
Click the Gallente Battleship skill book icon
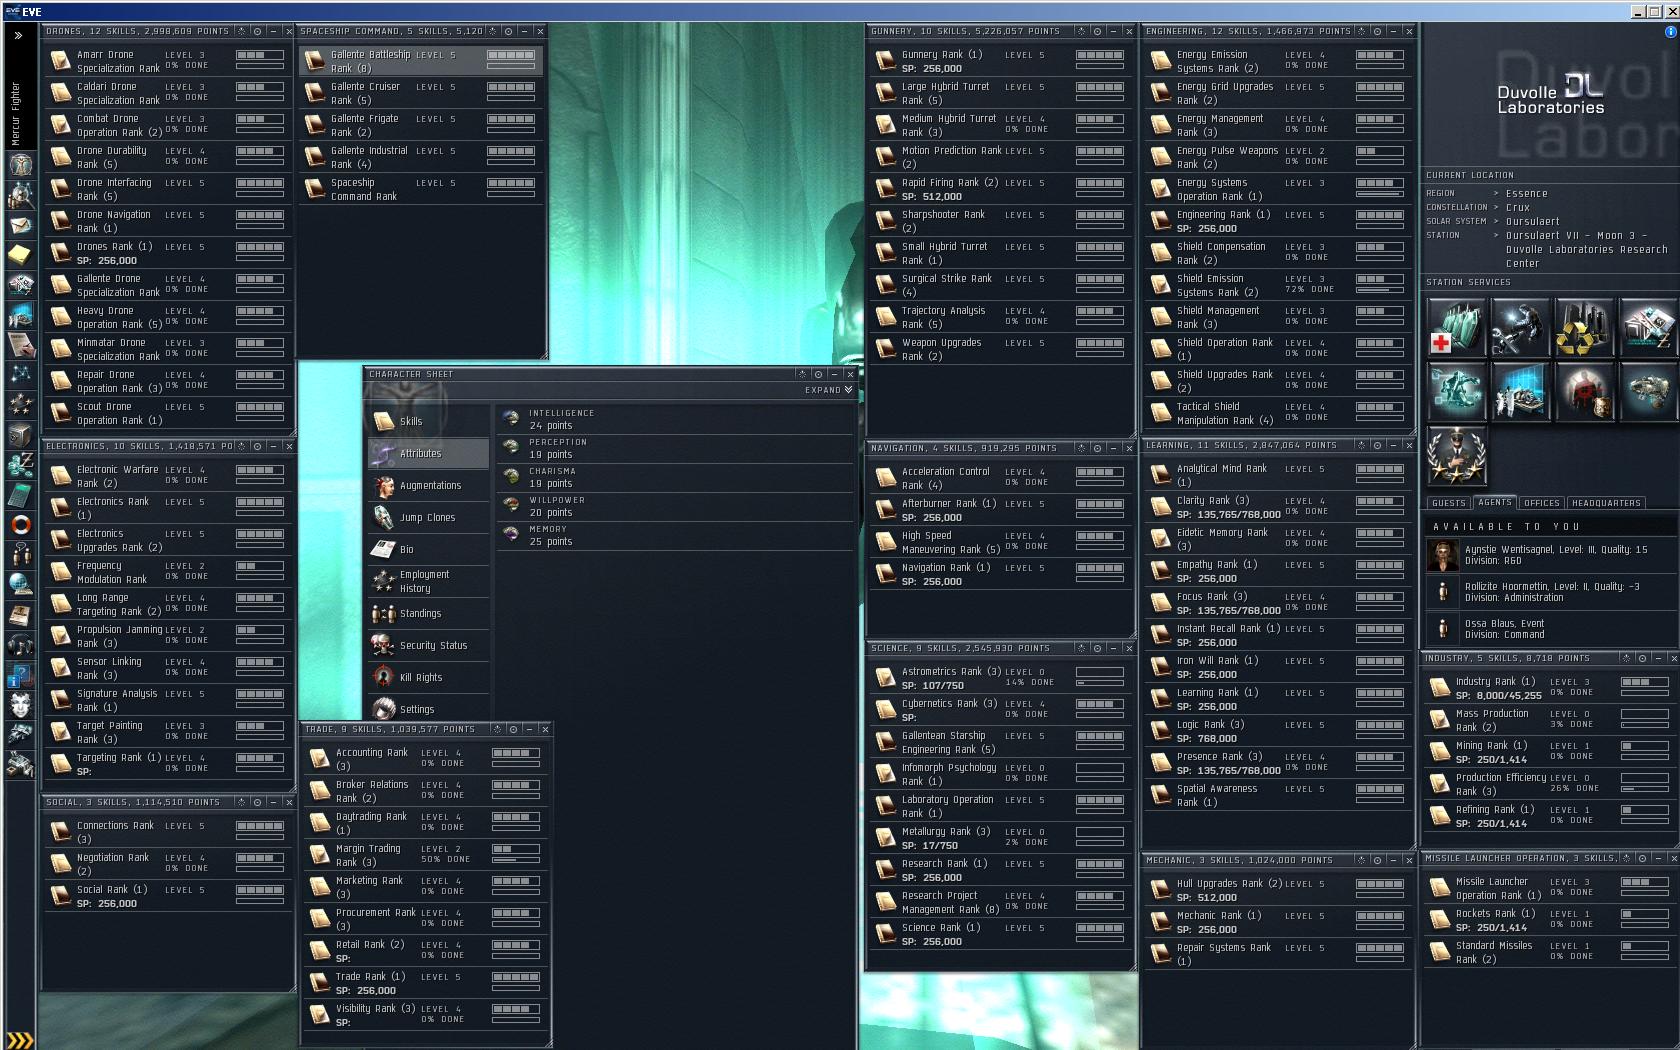(314, 61)
